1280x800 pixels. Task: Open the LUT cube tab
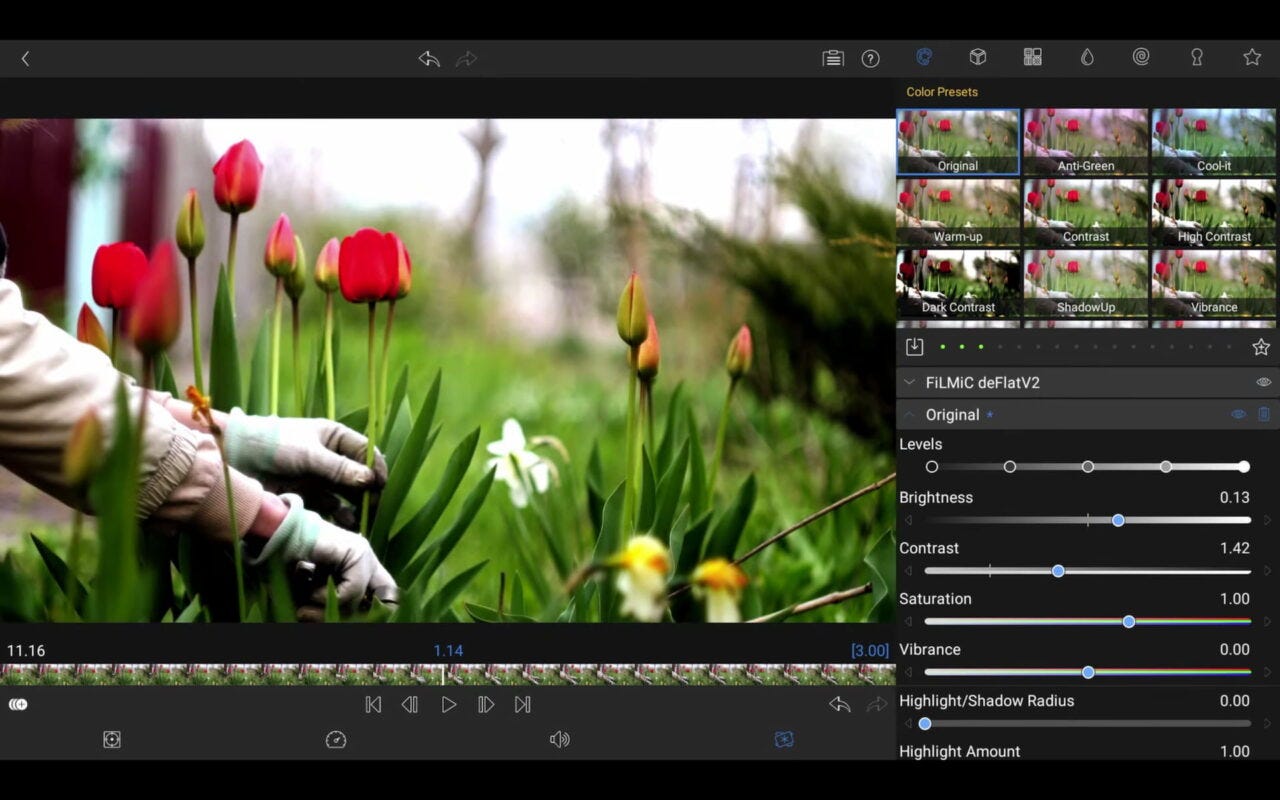(x=978, y=57)
